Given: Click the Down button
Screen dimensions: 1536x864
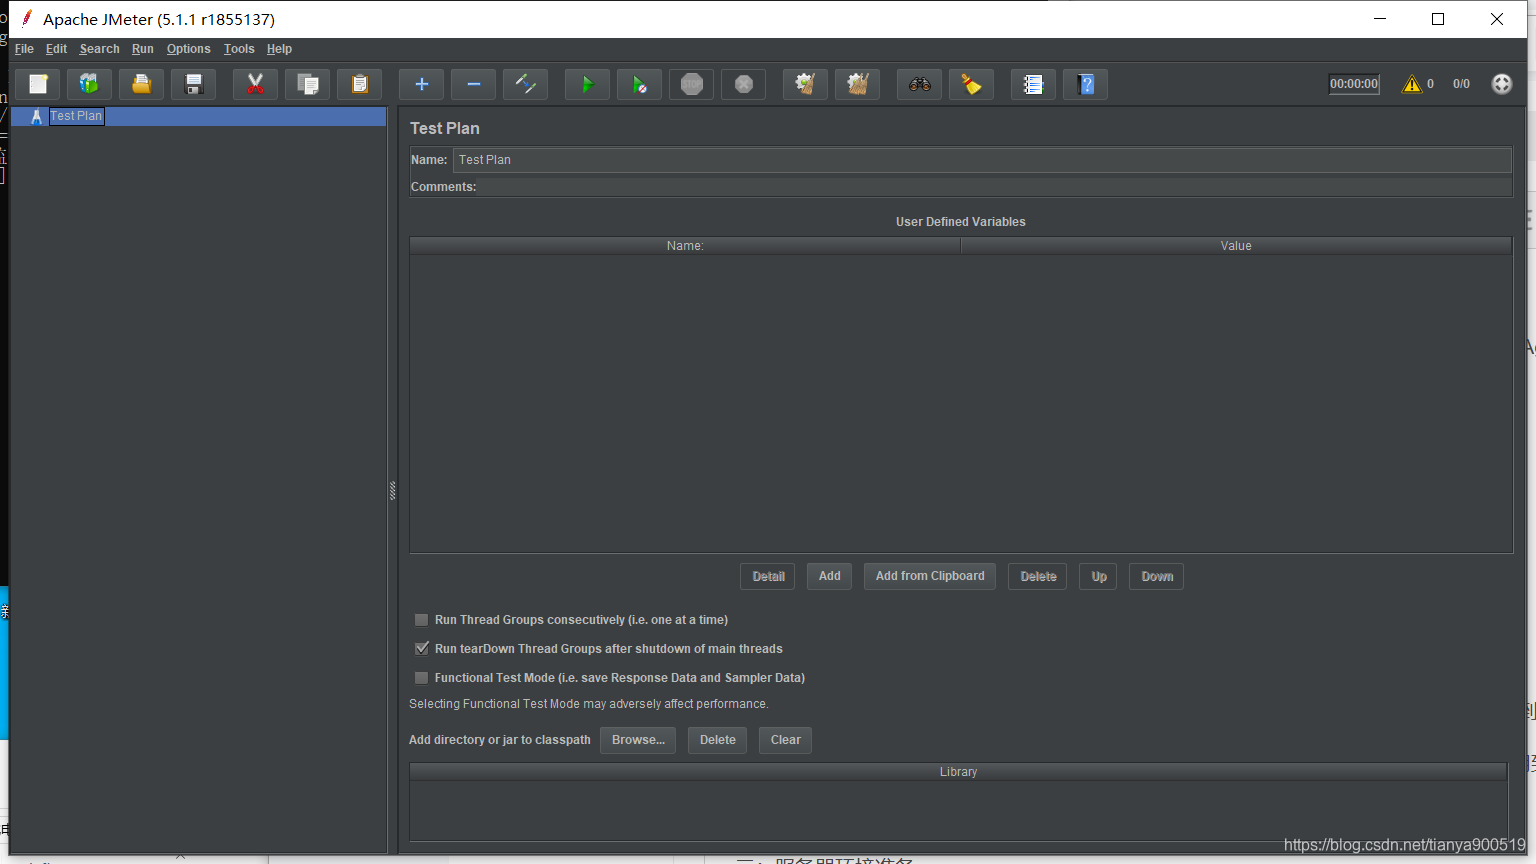Looking at the screenshot, I should pyautogui.click(x=1157, y=576).
